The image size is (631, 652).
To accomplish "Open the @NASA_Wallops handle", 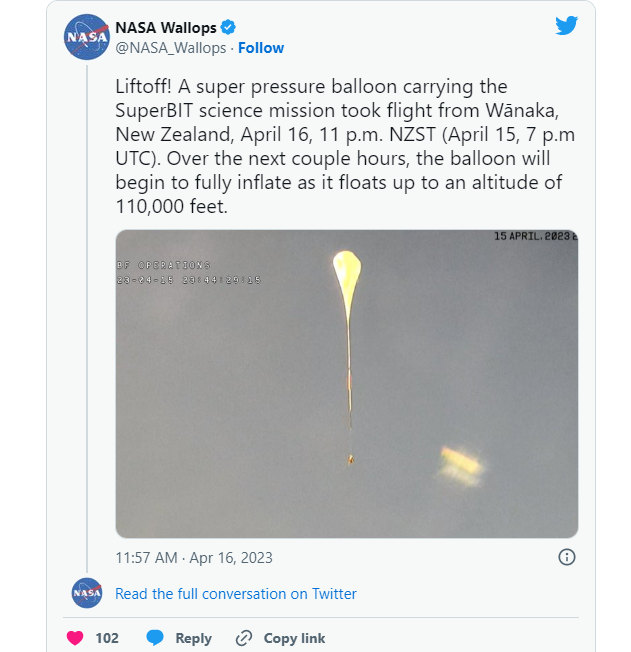I will click(171, 48).
